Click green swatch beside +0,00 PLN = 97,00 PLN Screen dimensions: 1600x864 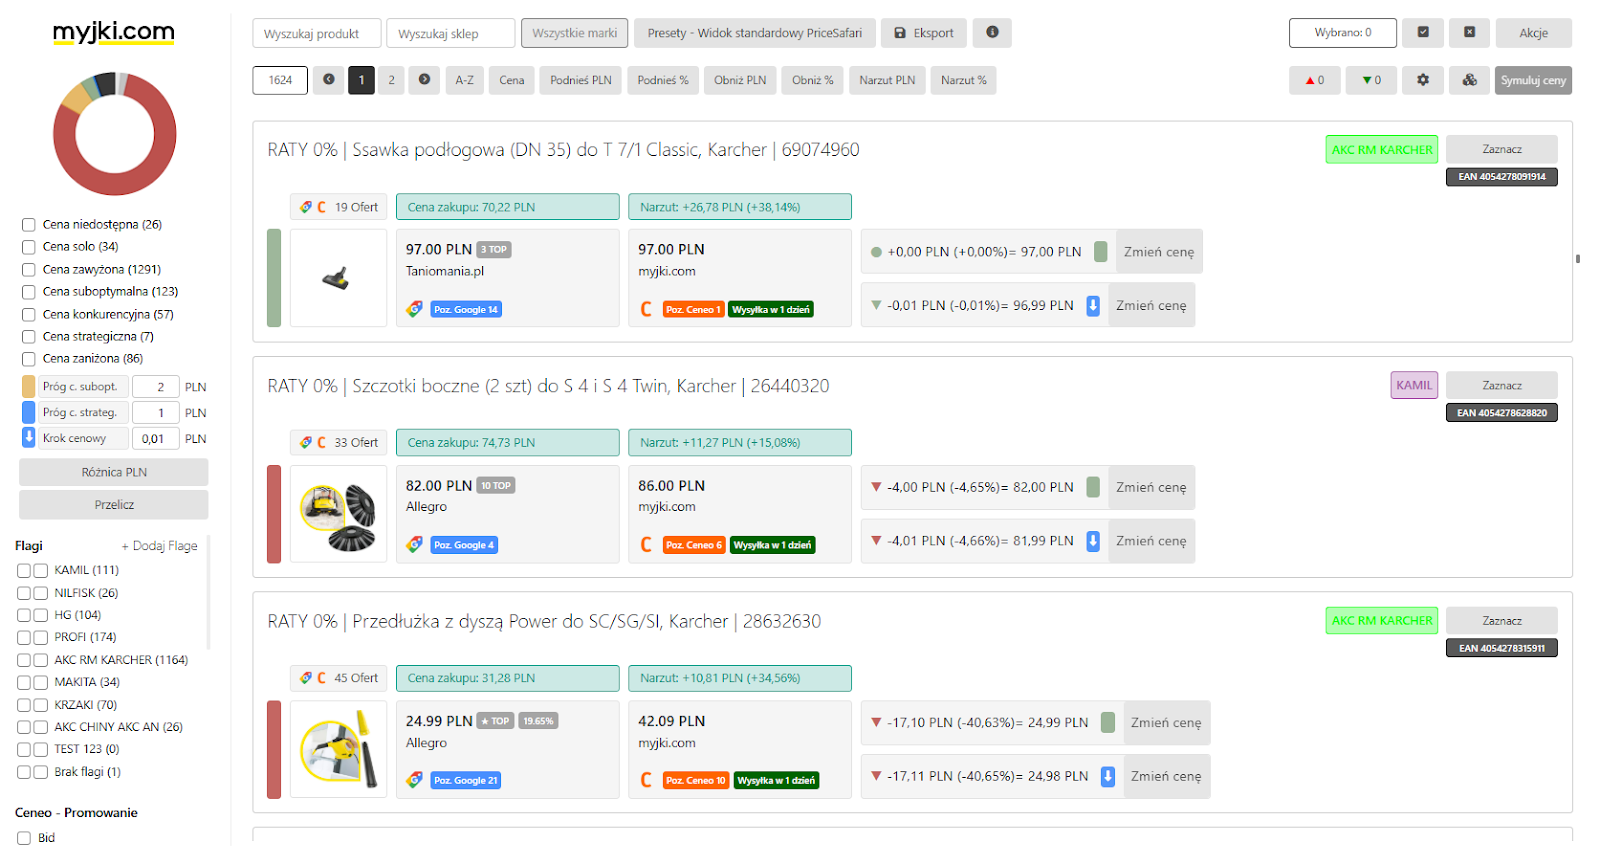[x=1100, y=252]
